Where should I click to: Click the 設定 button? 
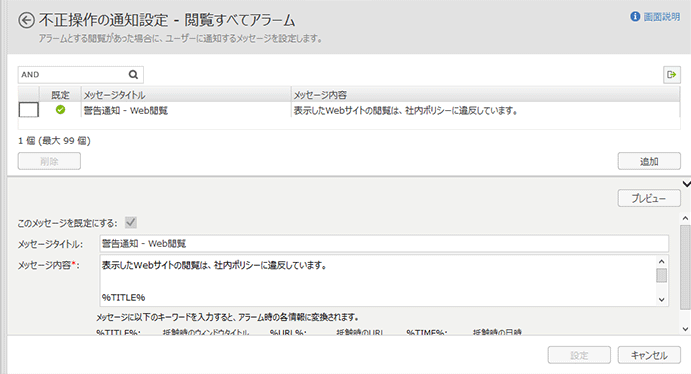[579, 355]
